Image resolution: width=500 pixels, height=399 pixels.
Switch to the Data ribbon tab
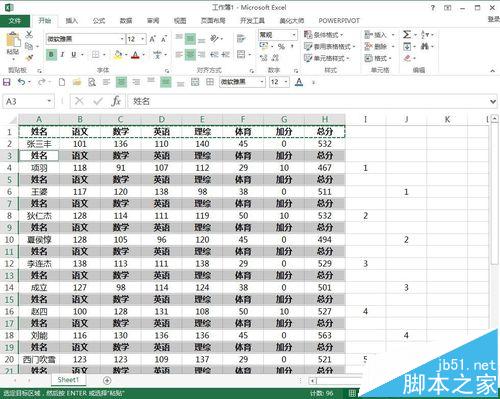(x=126, y=21)
